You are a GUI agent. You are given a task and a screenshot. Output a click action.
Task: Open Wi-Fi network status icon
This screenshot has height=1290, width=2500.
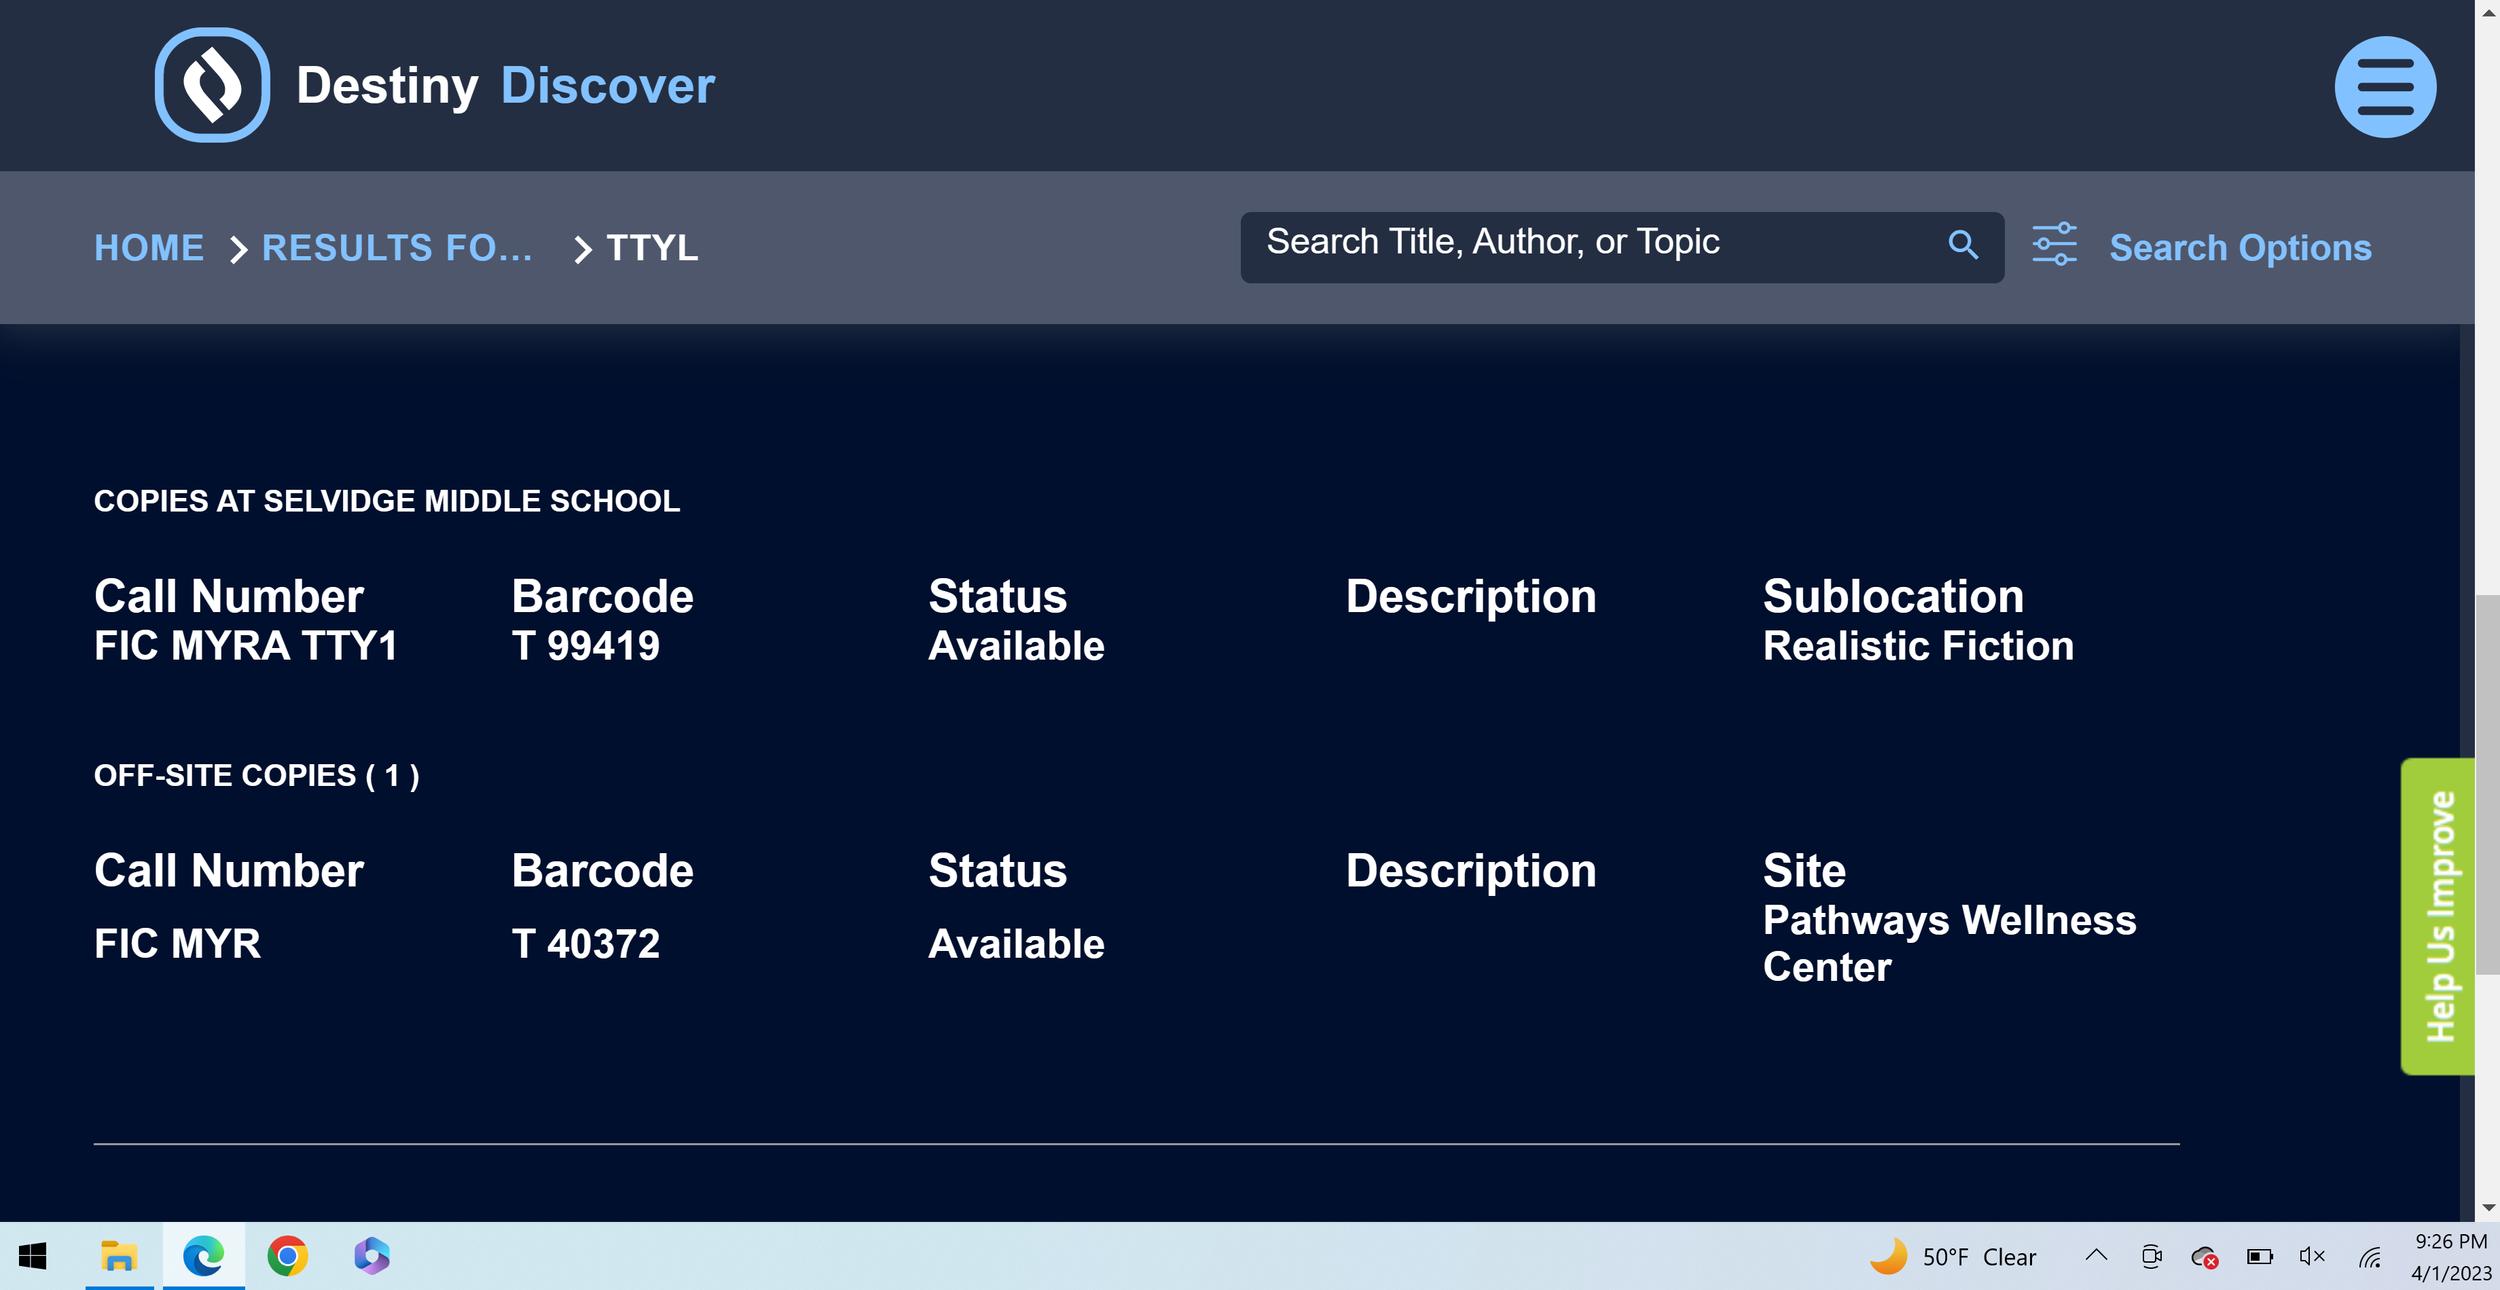pyautogui.click(x=2370, y=1257)
